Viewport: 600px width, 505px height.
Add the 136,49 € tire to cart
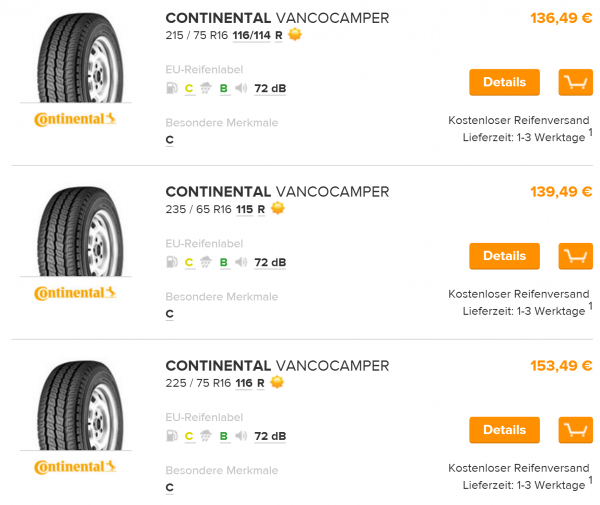[575, 82]
